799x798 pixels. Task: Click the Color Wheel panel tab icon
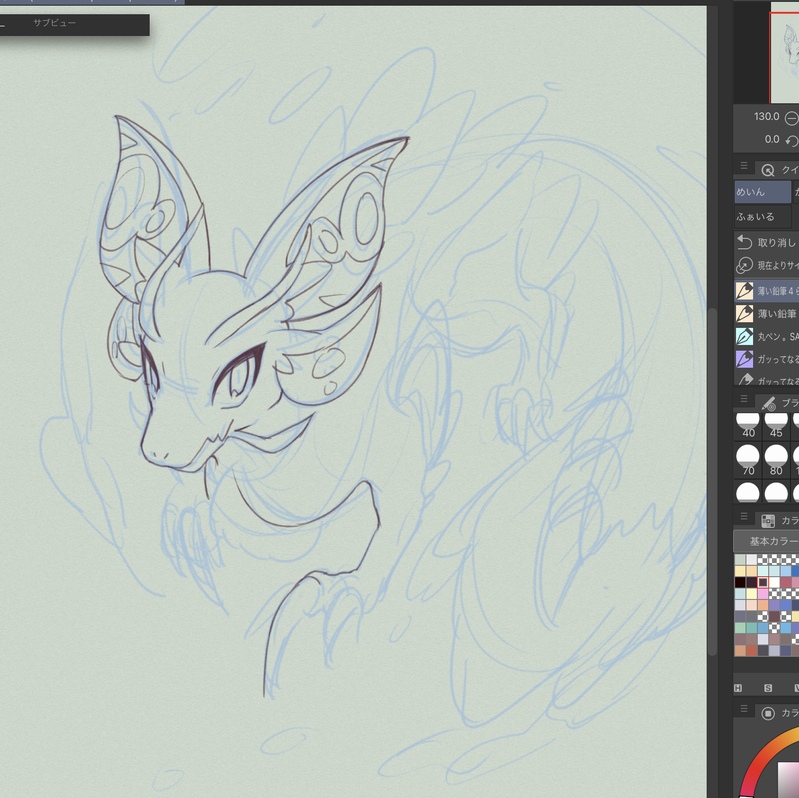(768, 713)
